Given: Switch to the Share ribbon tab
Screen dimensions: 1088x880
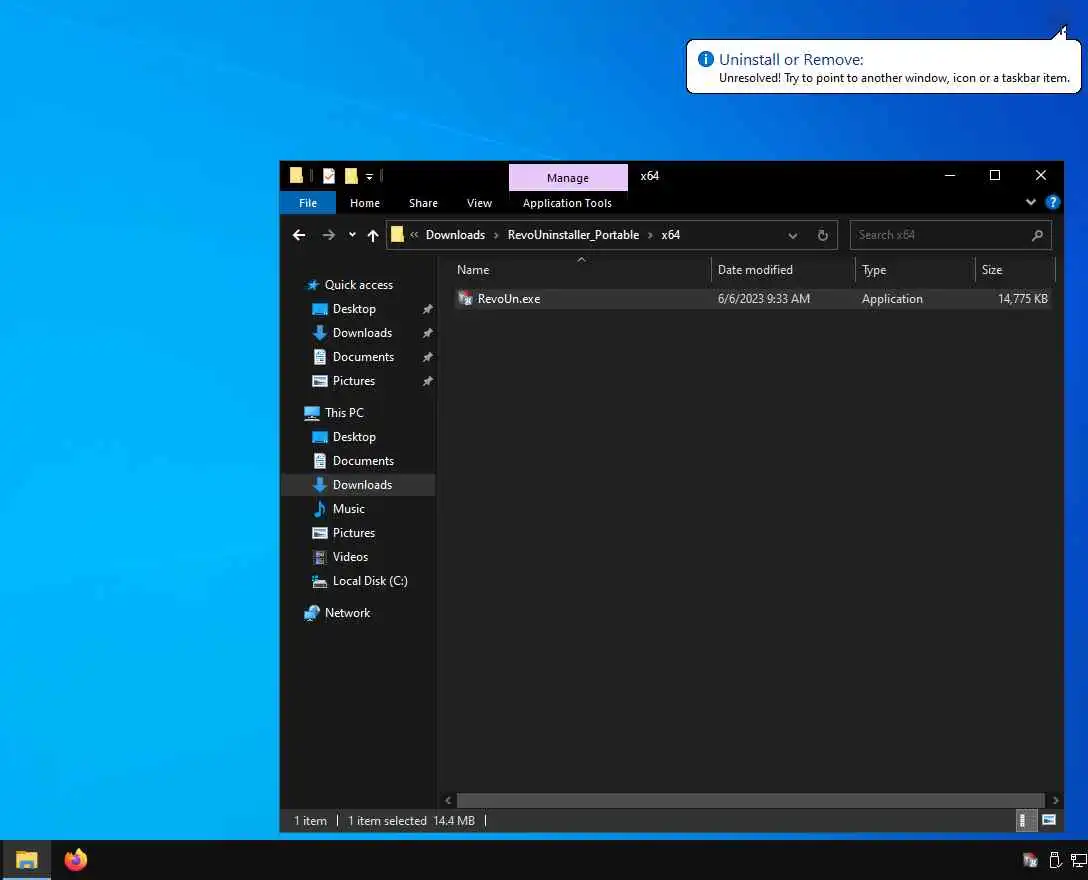Looking at the screenshot, I should 423,203.
